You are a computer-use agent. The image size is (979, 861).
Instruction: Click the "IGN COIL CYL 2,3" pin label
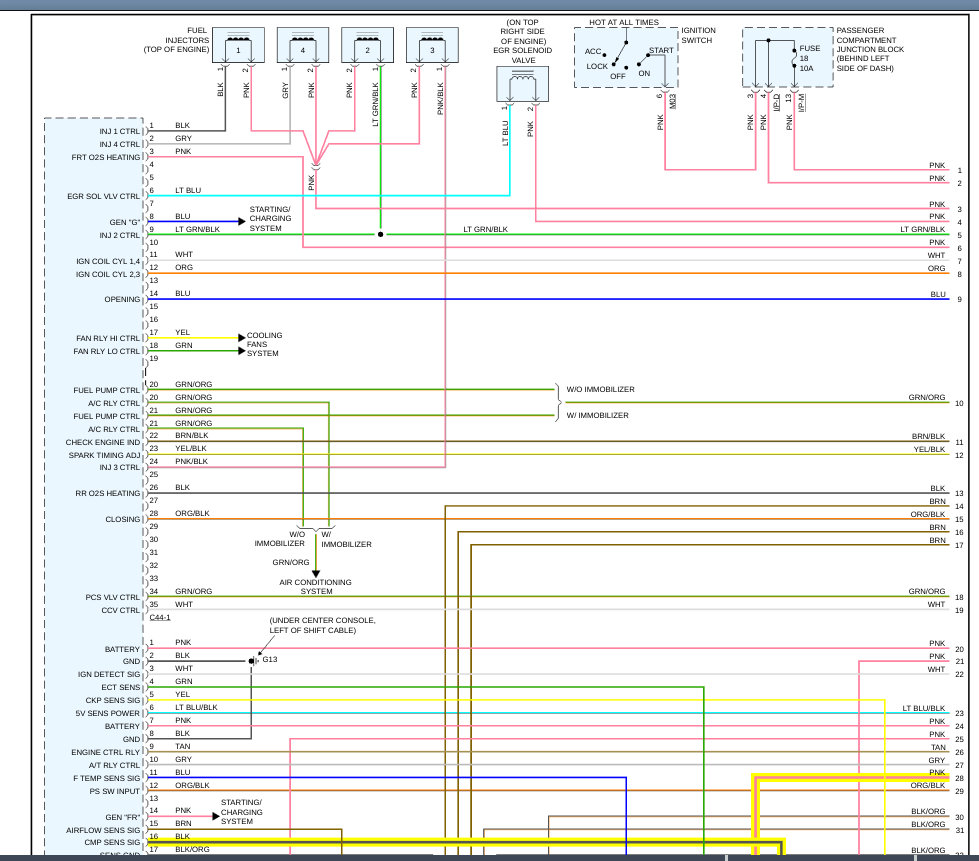point(108,275)
